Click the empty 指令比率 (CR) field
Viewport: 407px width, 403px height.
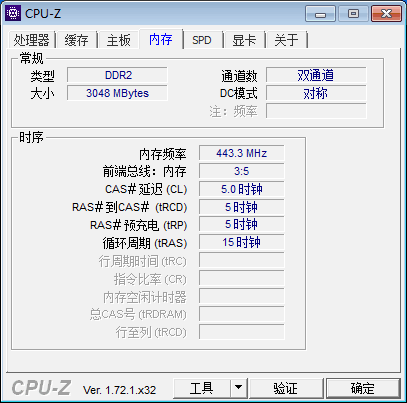coord(242,278)
